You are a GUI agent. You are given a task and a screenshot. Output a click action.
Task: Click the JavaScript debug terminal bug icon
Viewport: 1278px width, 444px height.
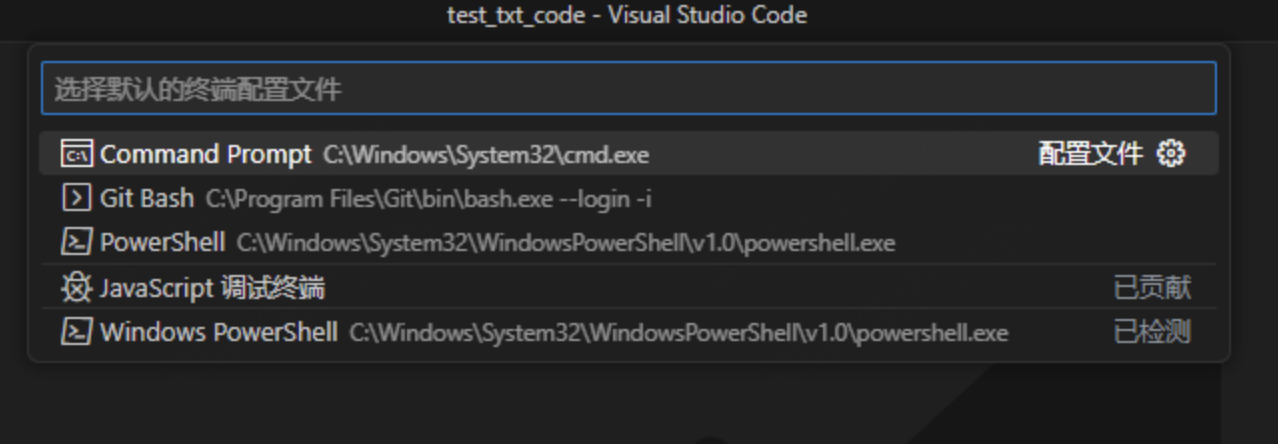click(x=76, y=288)
